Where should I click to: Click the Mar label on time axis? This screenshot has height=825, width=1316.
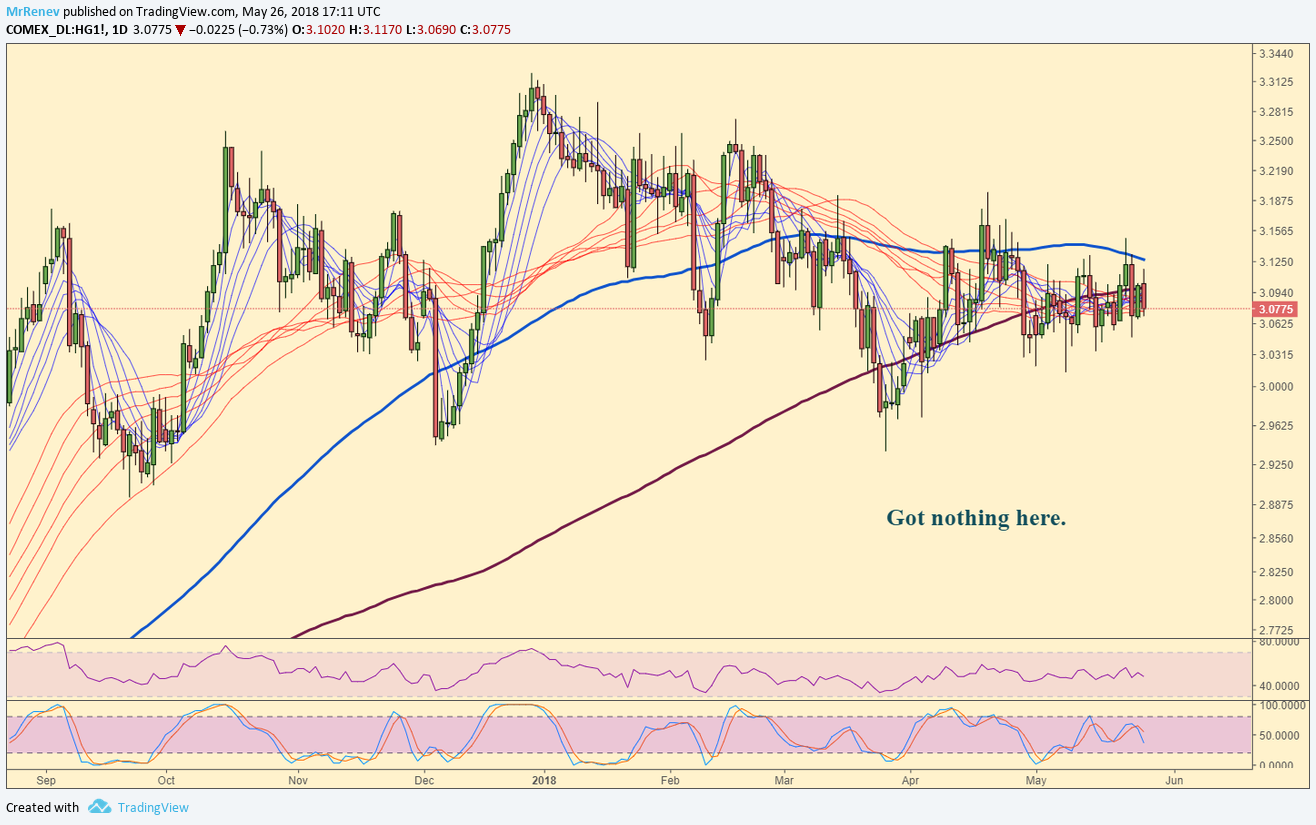[x=784, y=779]
